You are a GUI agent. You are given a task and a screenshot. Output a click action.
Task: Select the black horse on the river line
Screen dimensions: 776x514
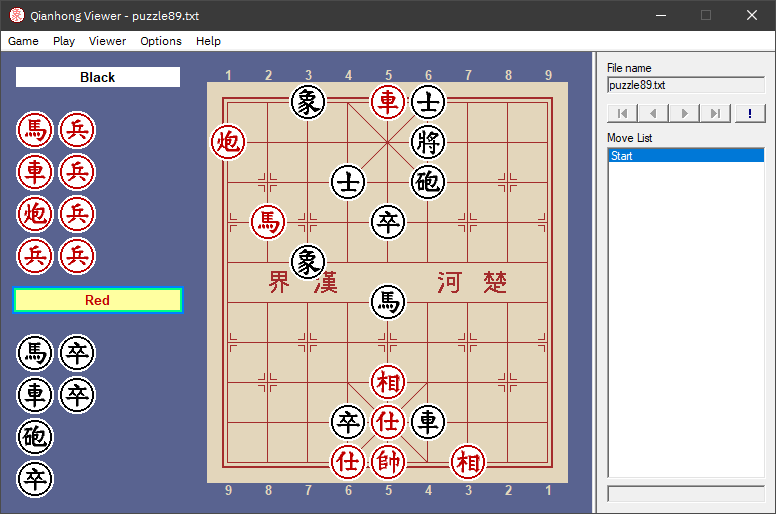click(x=388, y=302)
